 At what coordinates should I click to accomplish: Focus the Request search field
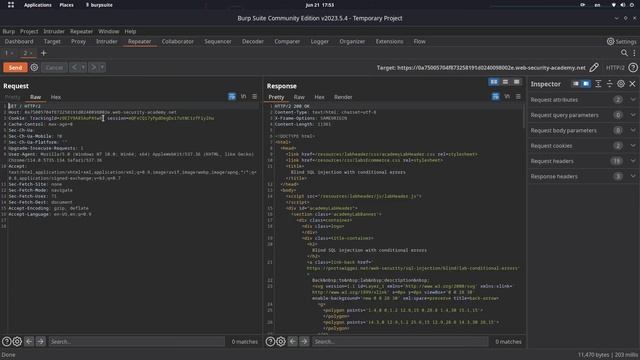click(x=136, y=341)
